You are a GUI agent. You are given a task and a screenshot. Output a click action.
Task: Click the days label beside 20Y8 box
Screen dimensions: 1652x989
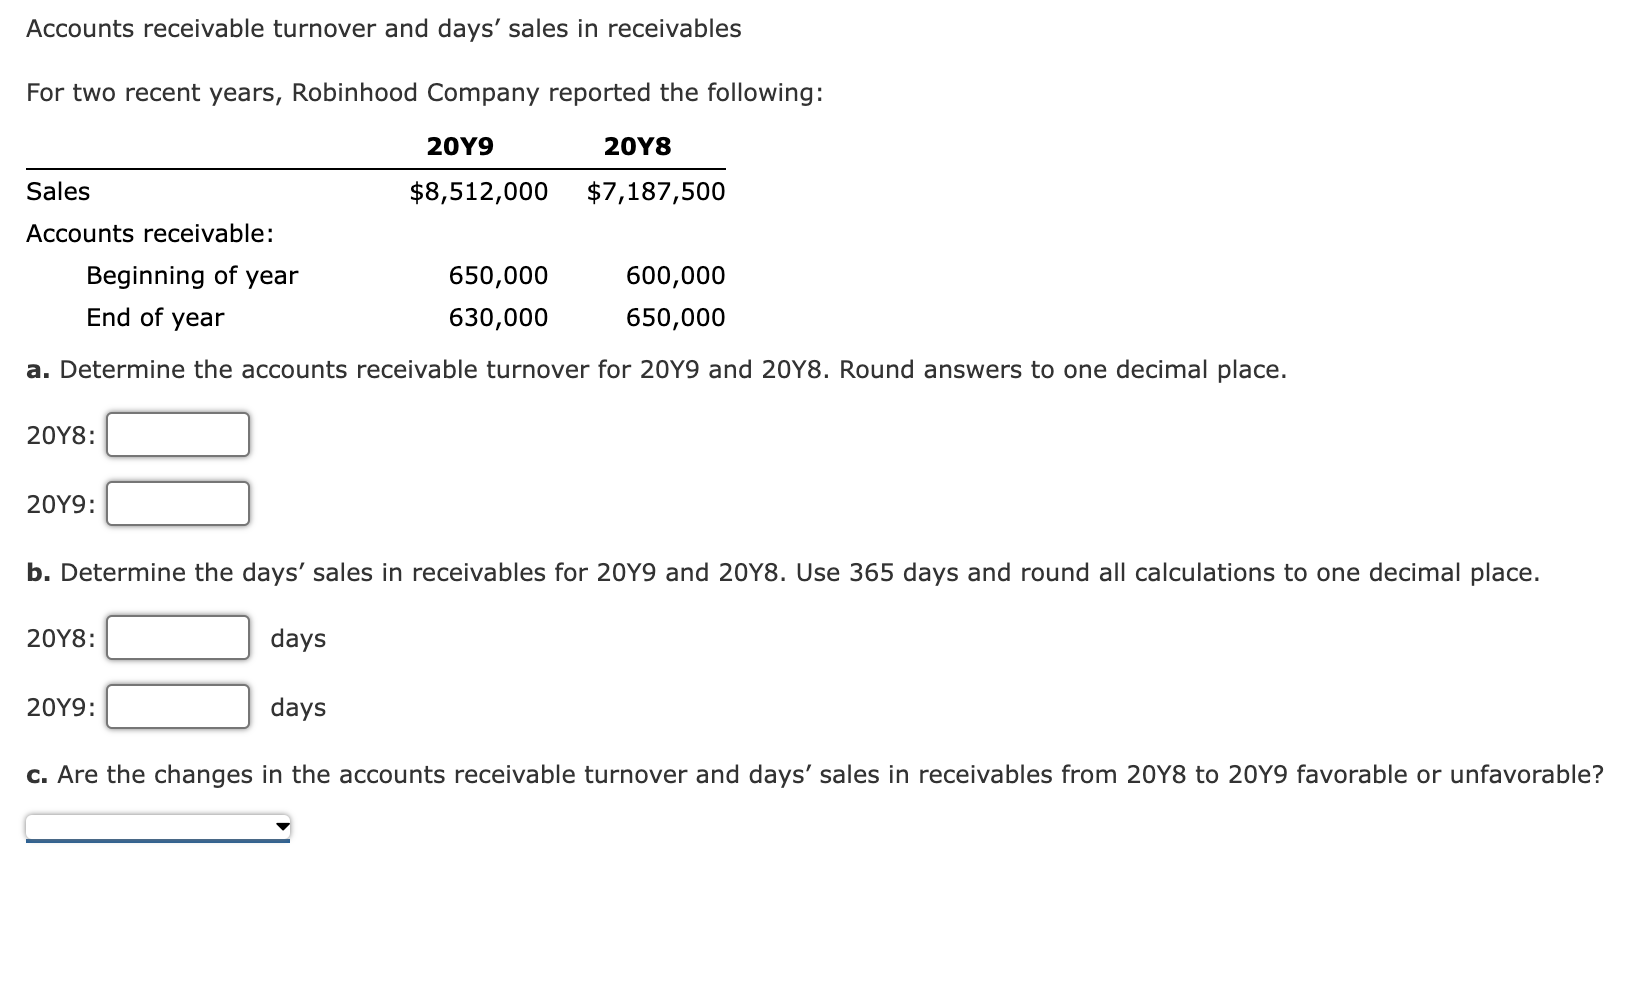pyautogui.click(x=297, y=638)
